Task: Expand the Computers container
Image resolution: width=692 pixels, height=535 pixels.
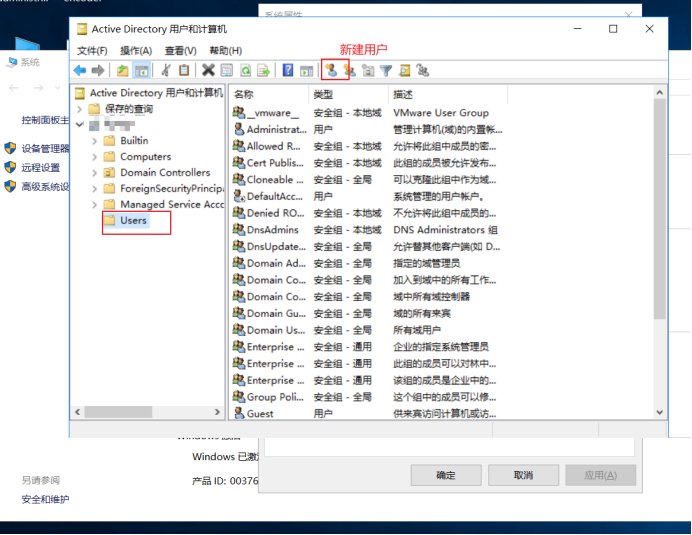Action: click(x=94, y=157)
